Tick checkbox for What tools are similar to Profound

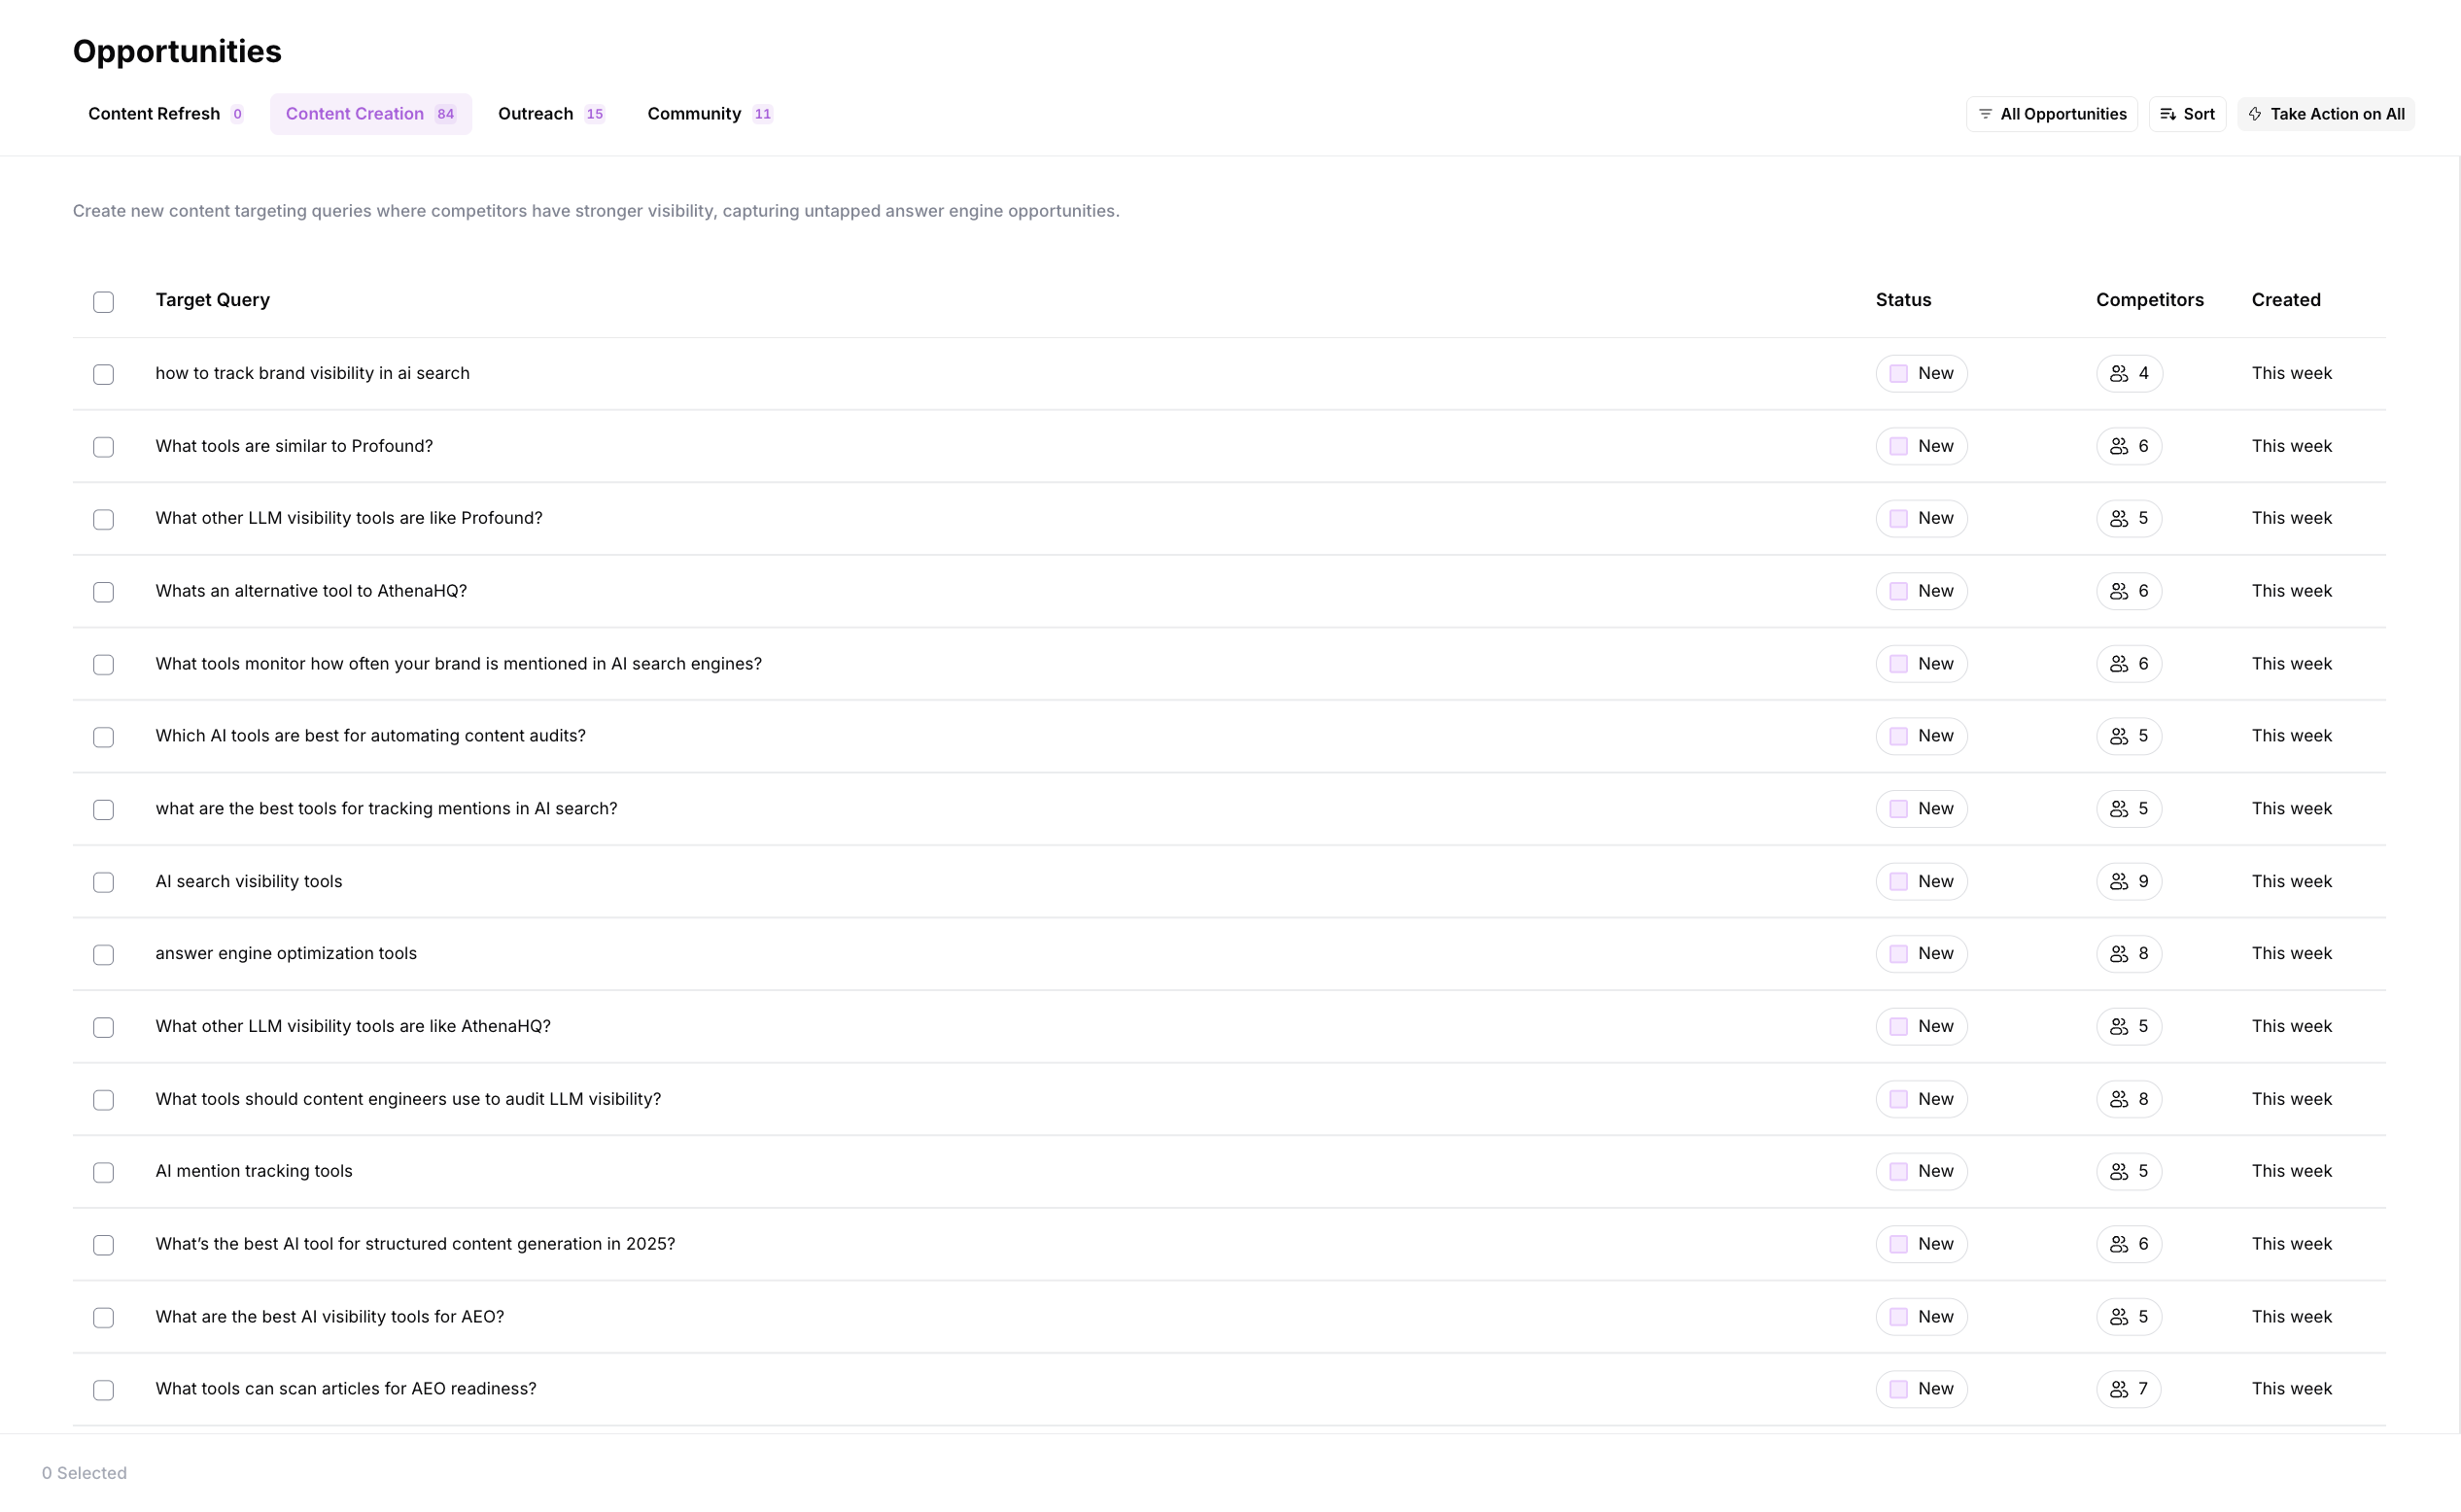pos(103,447)
